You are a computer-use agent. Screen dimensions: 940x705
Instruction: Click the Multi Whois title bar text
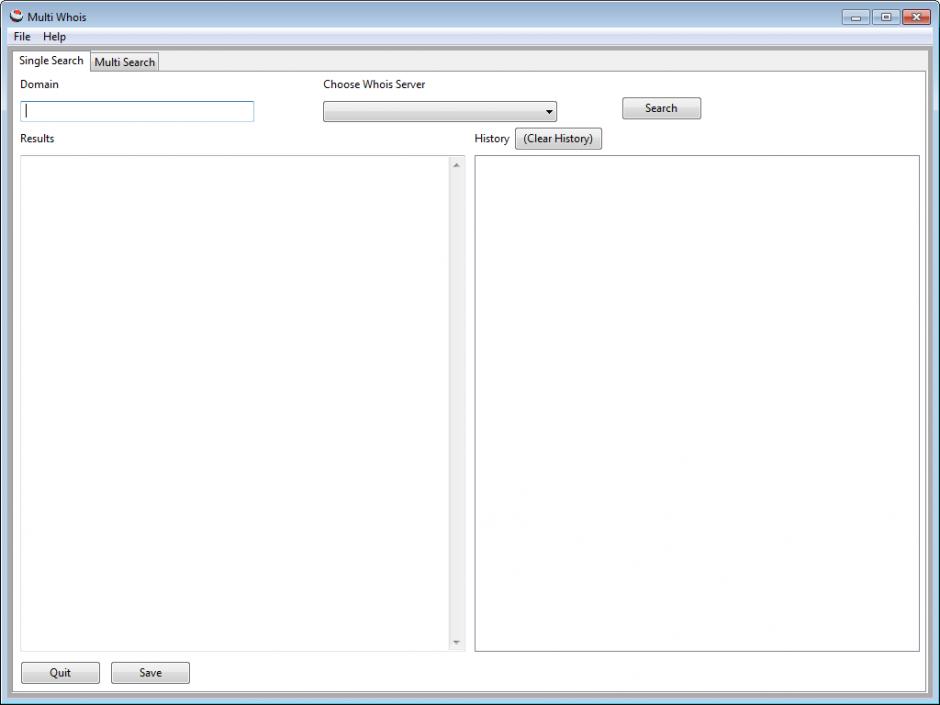pos(57,17)
